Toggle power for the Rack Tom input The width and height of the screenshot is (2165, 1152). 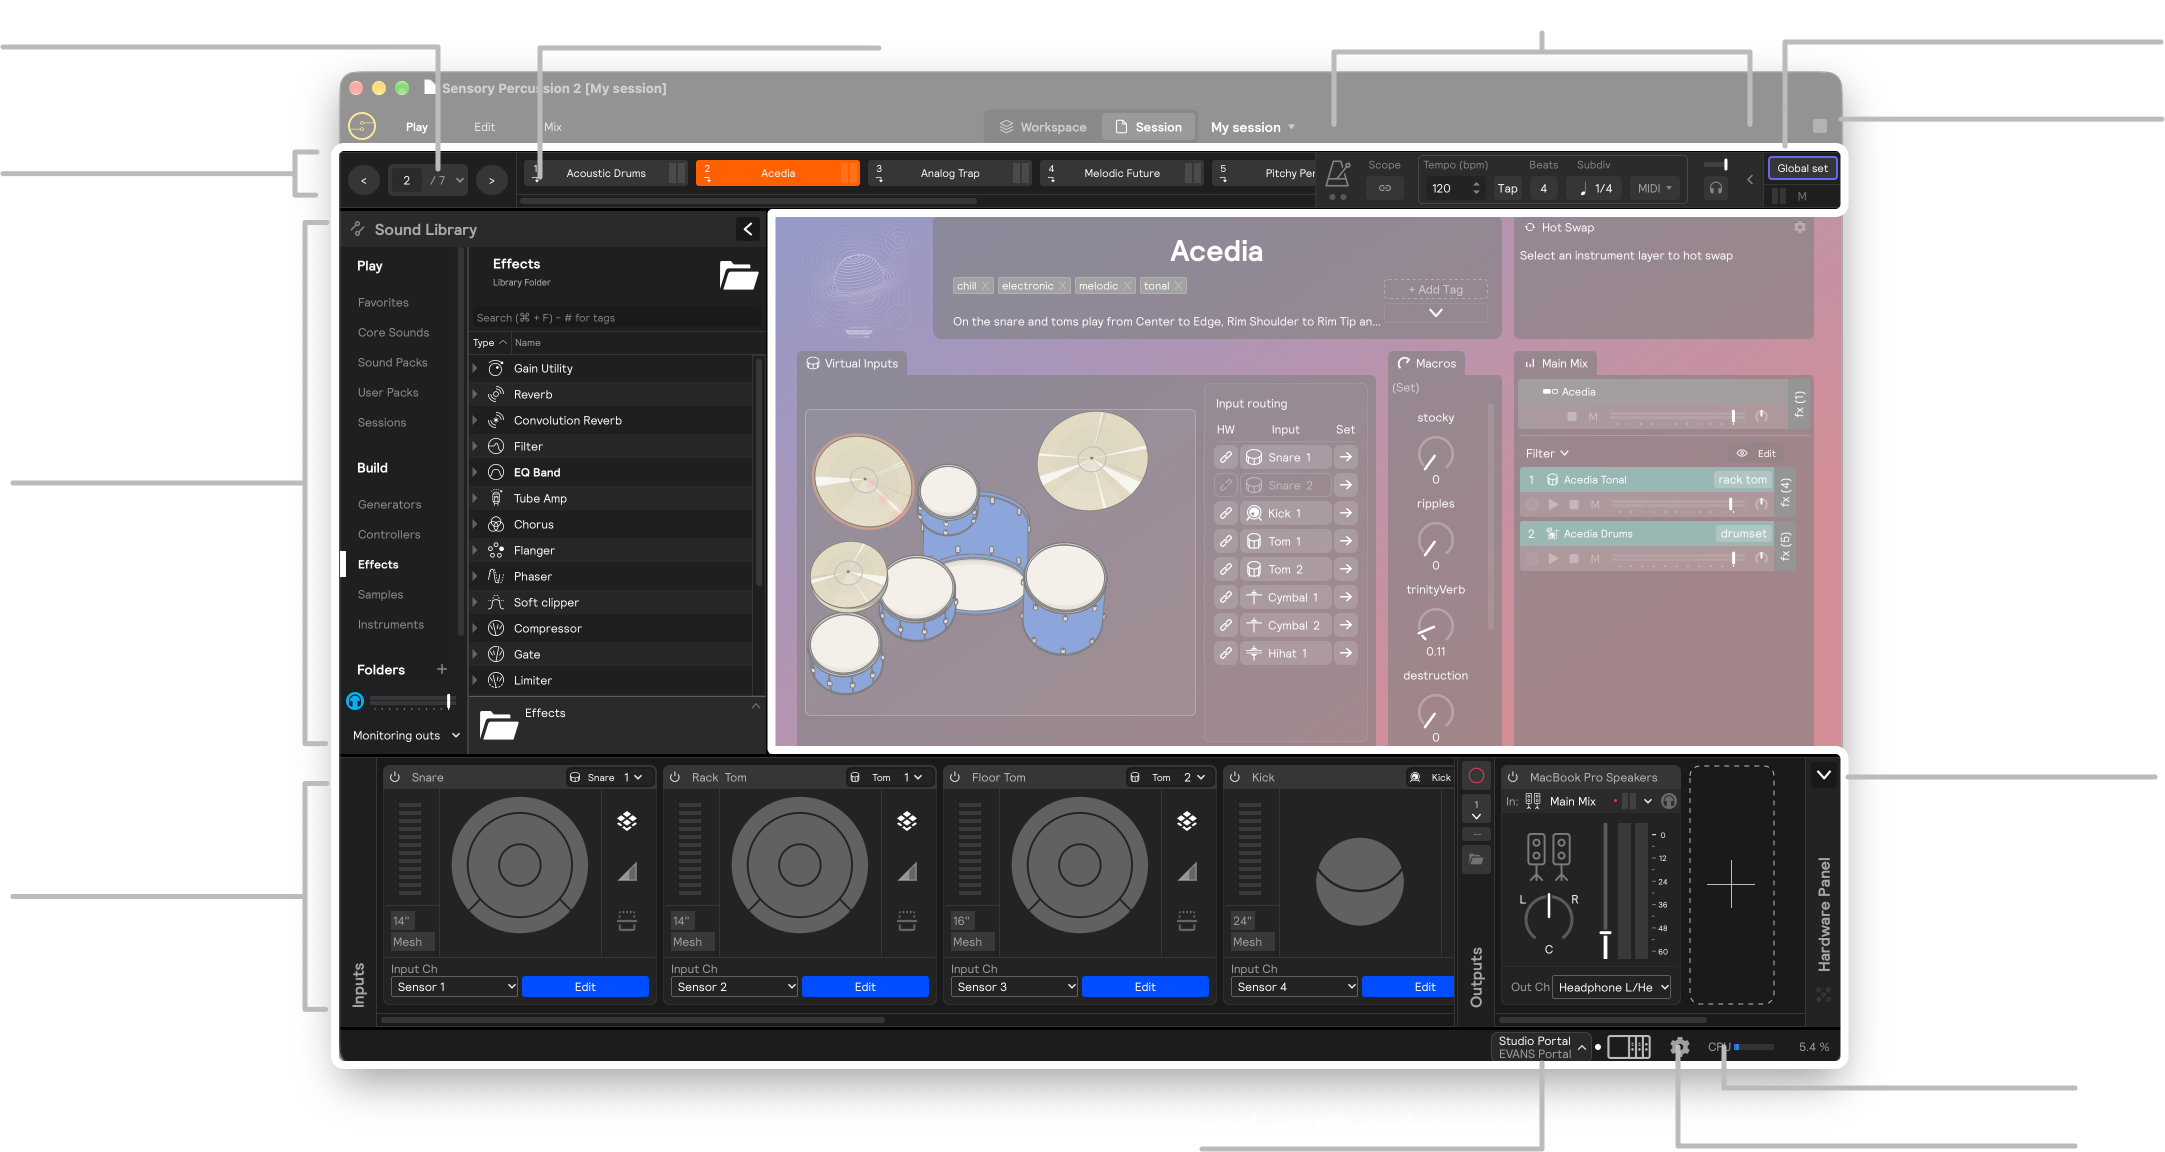coord(675,777)
